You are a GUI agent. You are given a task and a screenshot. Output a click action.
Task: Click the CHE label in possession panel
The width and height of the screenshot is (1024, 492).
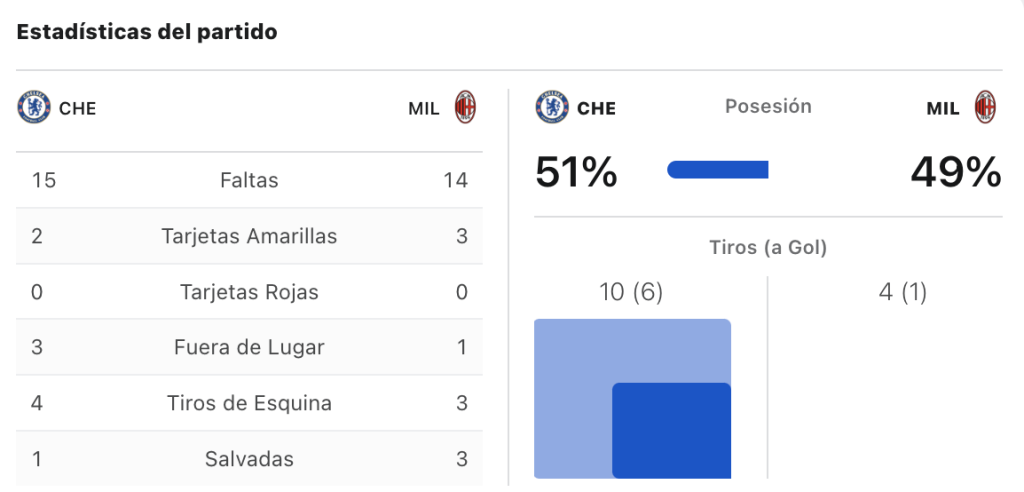(596, 108)
